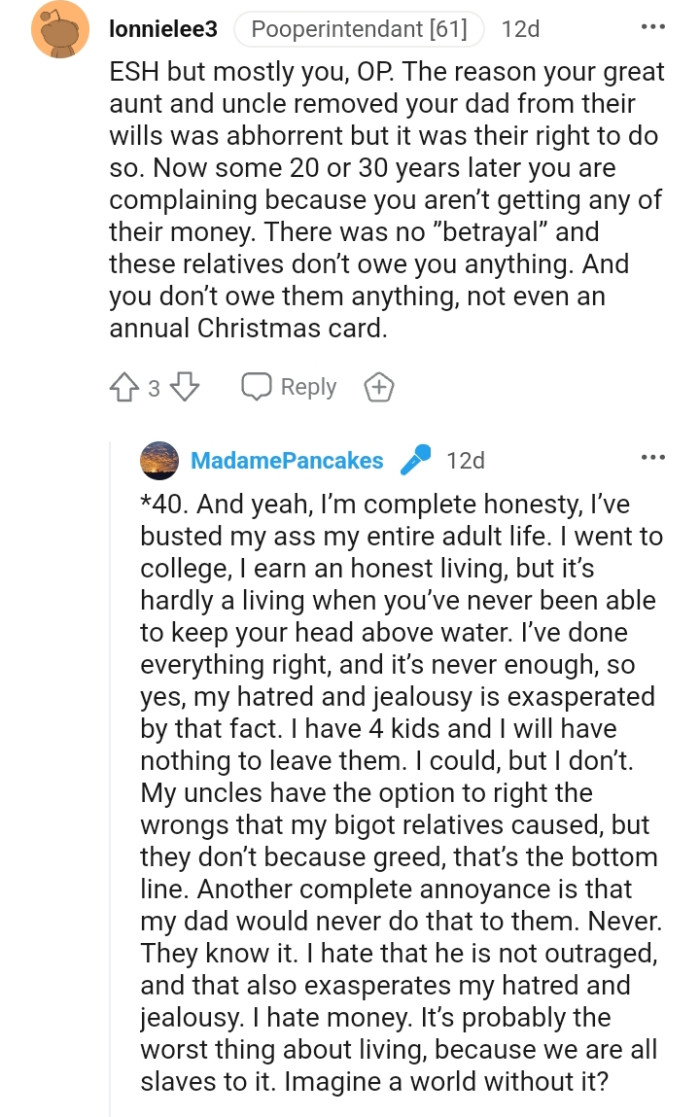Toggle upvote on lonnielee3's comment
This screenshot has height=1117, width=700.
125,387
